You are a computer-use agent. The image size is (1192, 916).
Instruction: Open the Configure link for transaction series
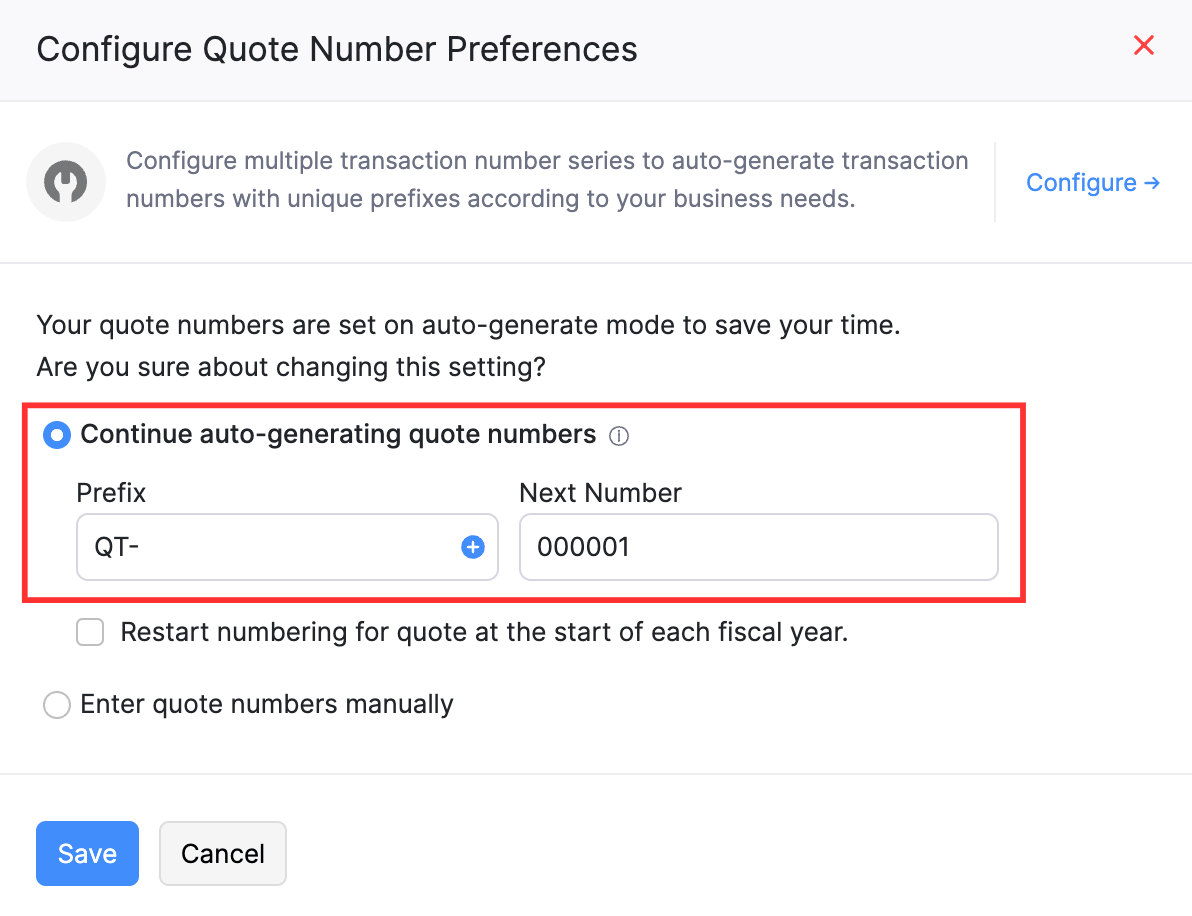[x=1081, y=183]
